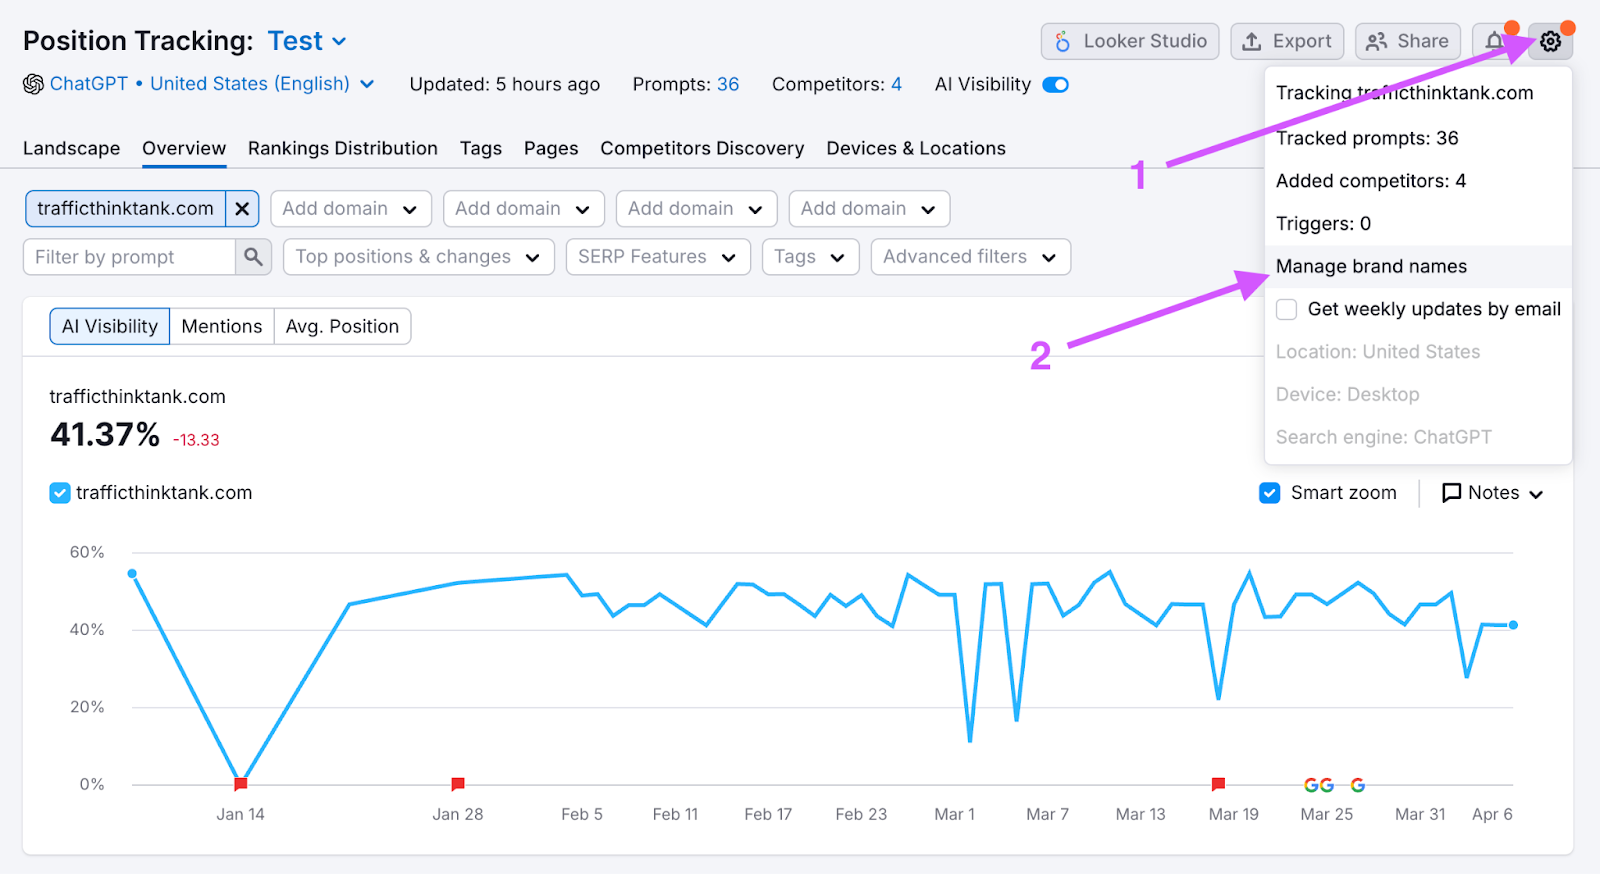This screenshot has height=874, width=1600.
Task: Open the SERP Features filter dropdown
Action: pos(657,257)
